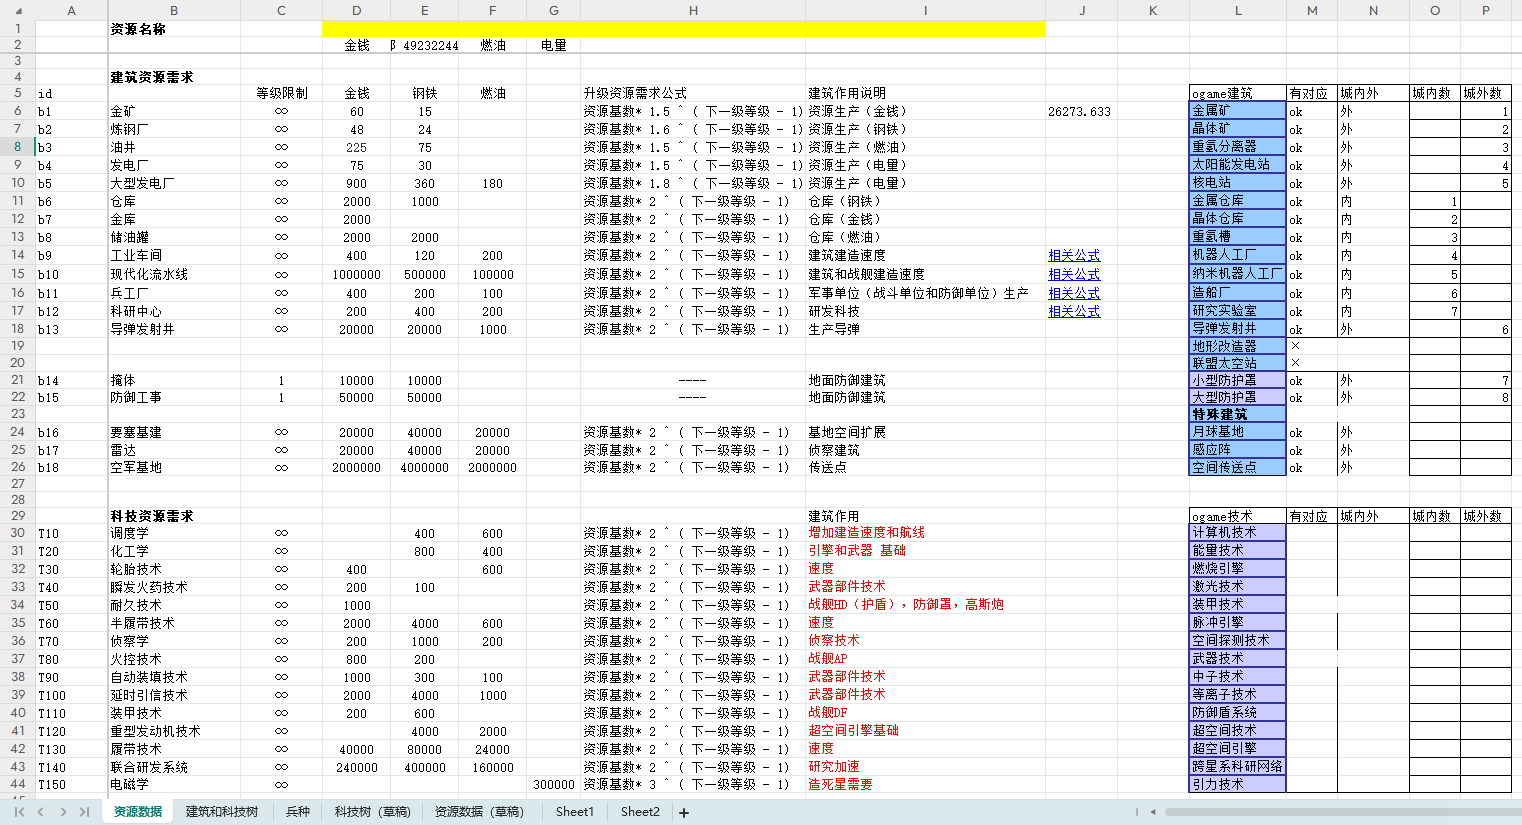Select the 纳米机器人工厂 cell
Image resolution: width=1522 pixels, height=825 pixels.
pyautogui.click(x=1237, y=273)
